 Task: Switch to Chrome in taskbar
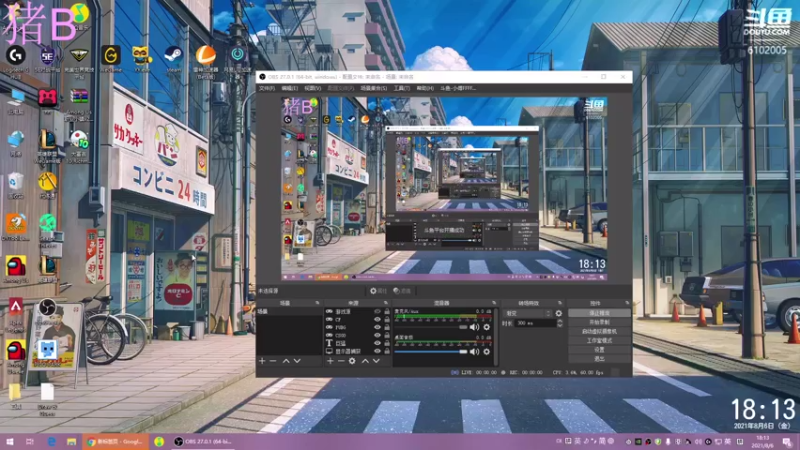click(x=115, y=441)
